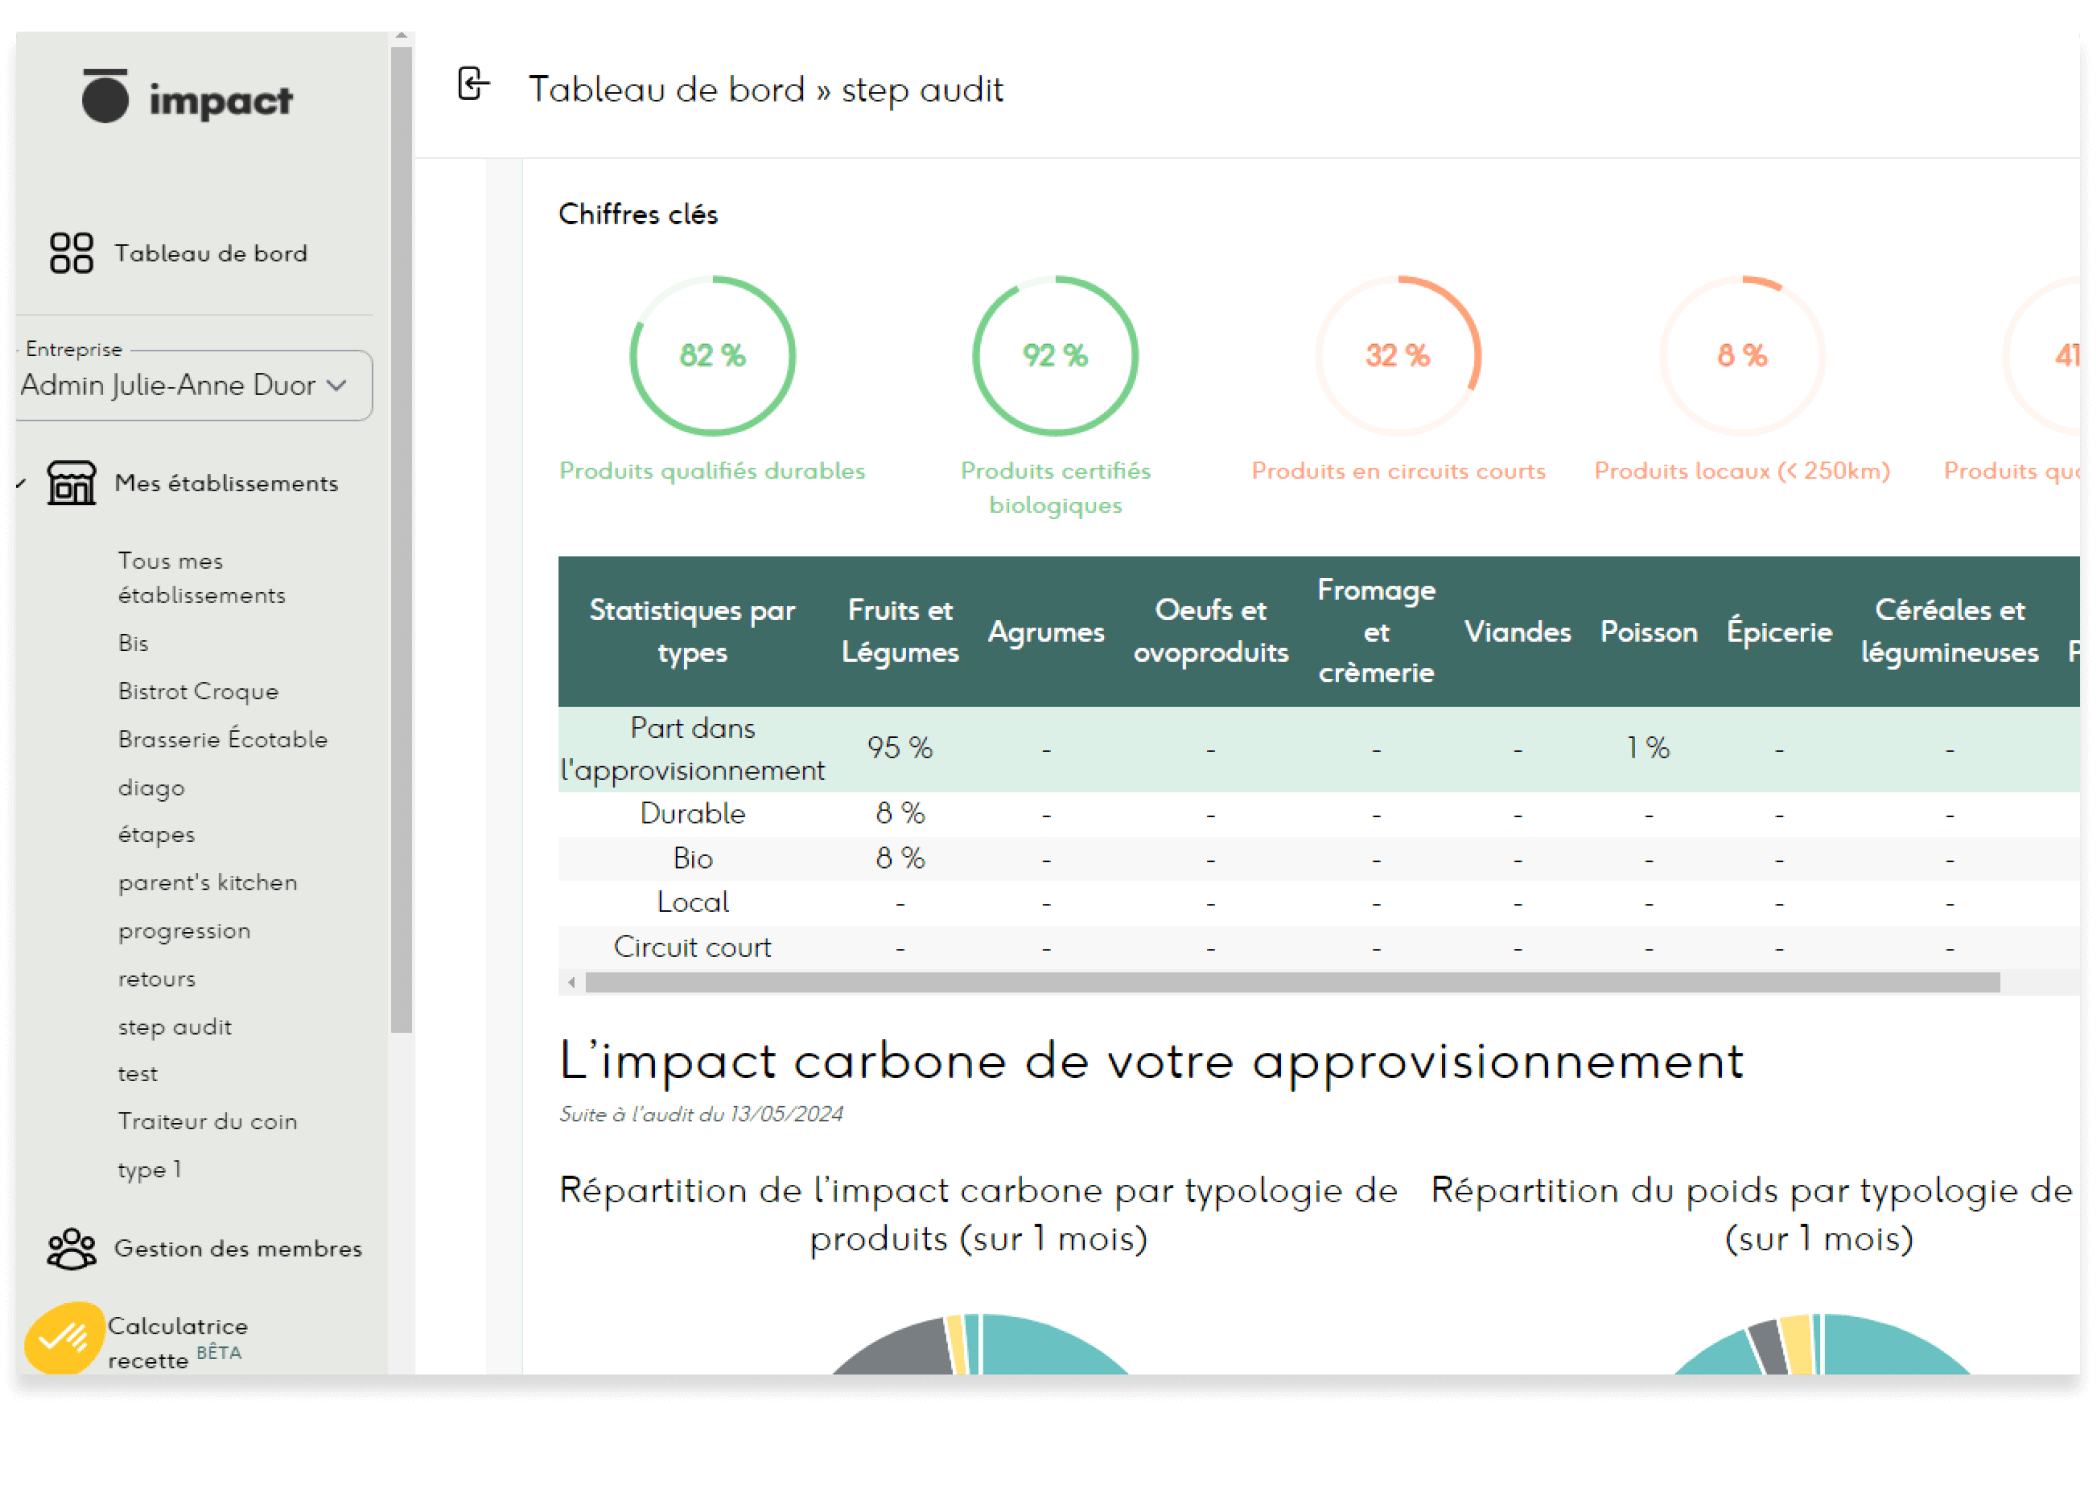Click the Tableau de bord grid icon
The height and width of the screenshot is (1508, 2096).
click(x=71, y=253)
